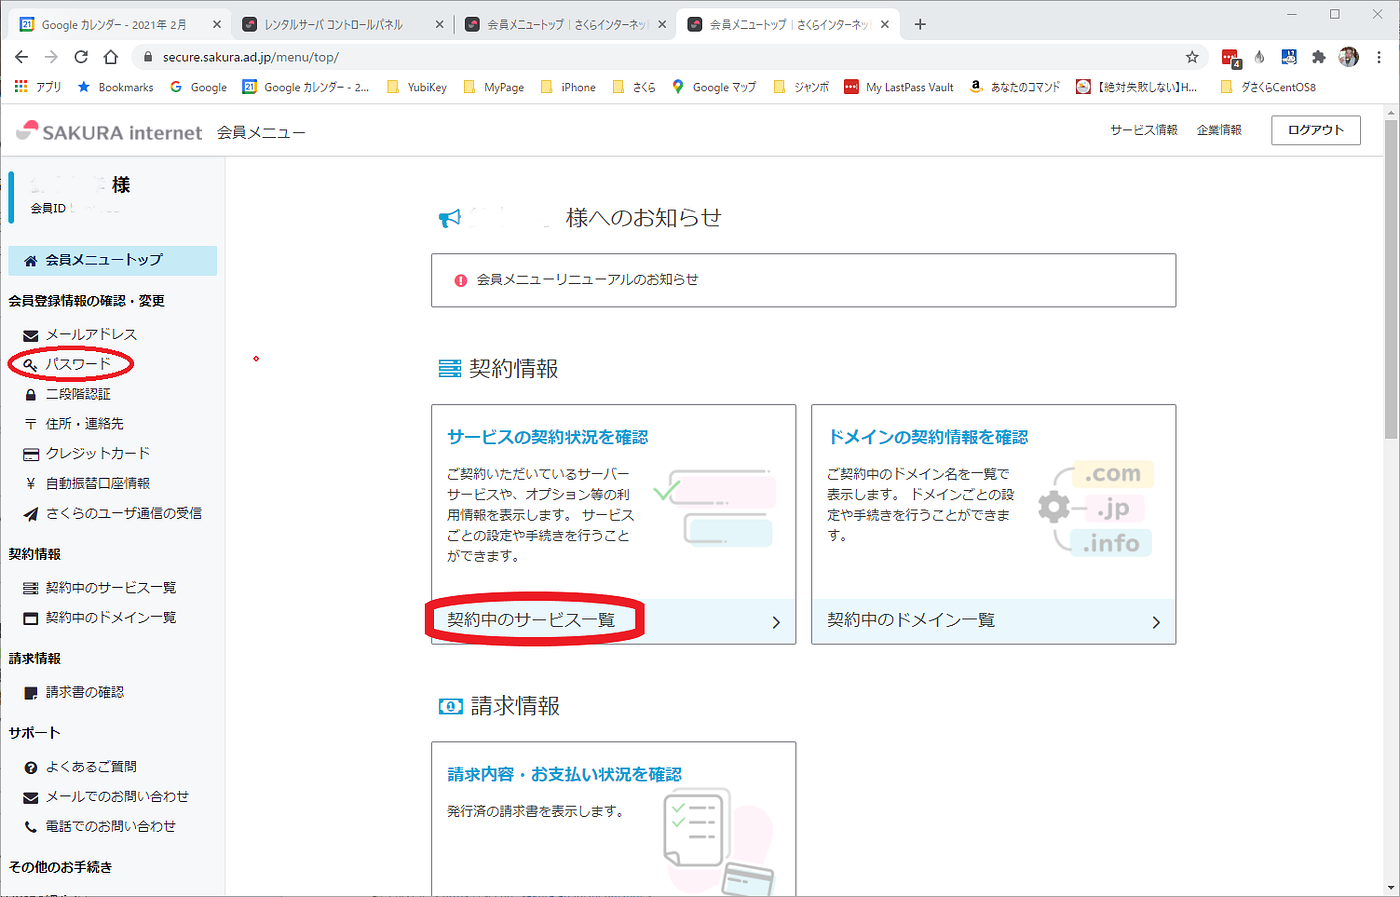
Task: Select 会員メニュートップ in sidebar
Action: 113,260
